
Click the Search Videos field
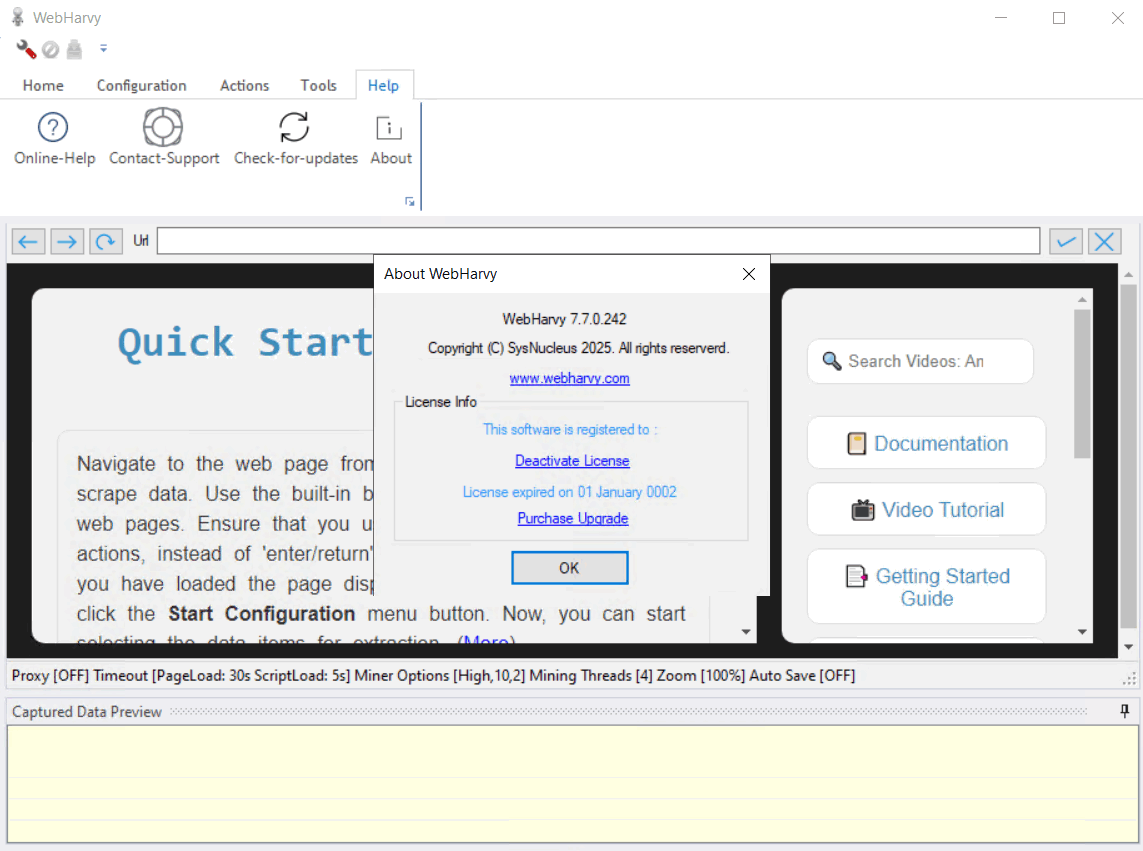[920, 361]
